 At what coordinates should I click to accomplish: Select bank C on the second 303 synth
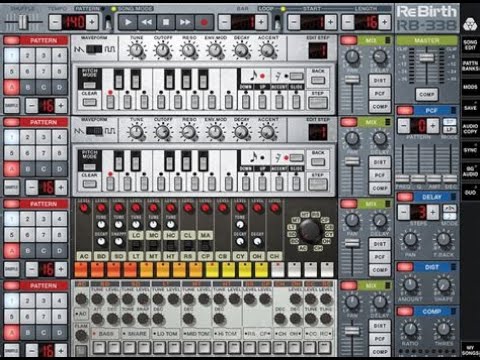pos(44,169)
